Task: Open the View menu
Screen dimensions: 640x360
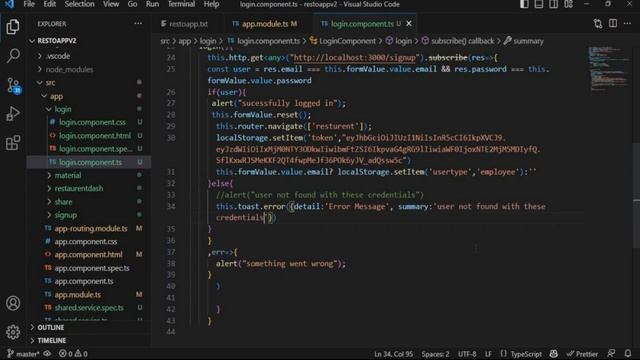Action: (111, 4)
